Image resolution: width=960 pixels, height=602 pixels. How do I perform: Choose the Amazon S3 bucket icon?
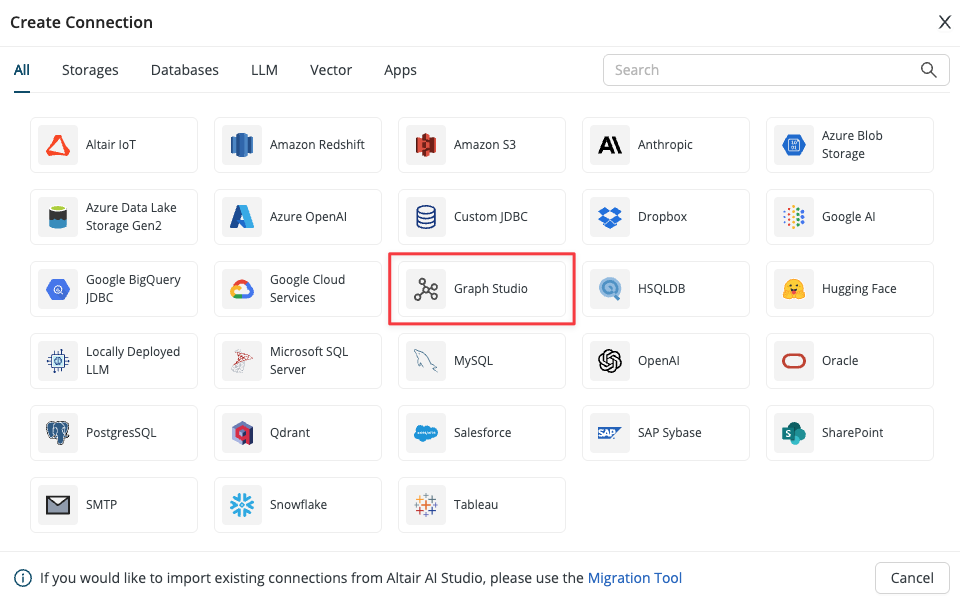pyautogui.click(x=426, y=145)
